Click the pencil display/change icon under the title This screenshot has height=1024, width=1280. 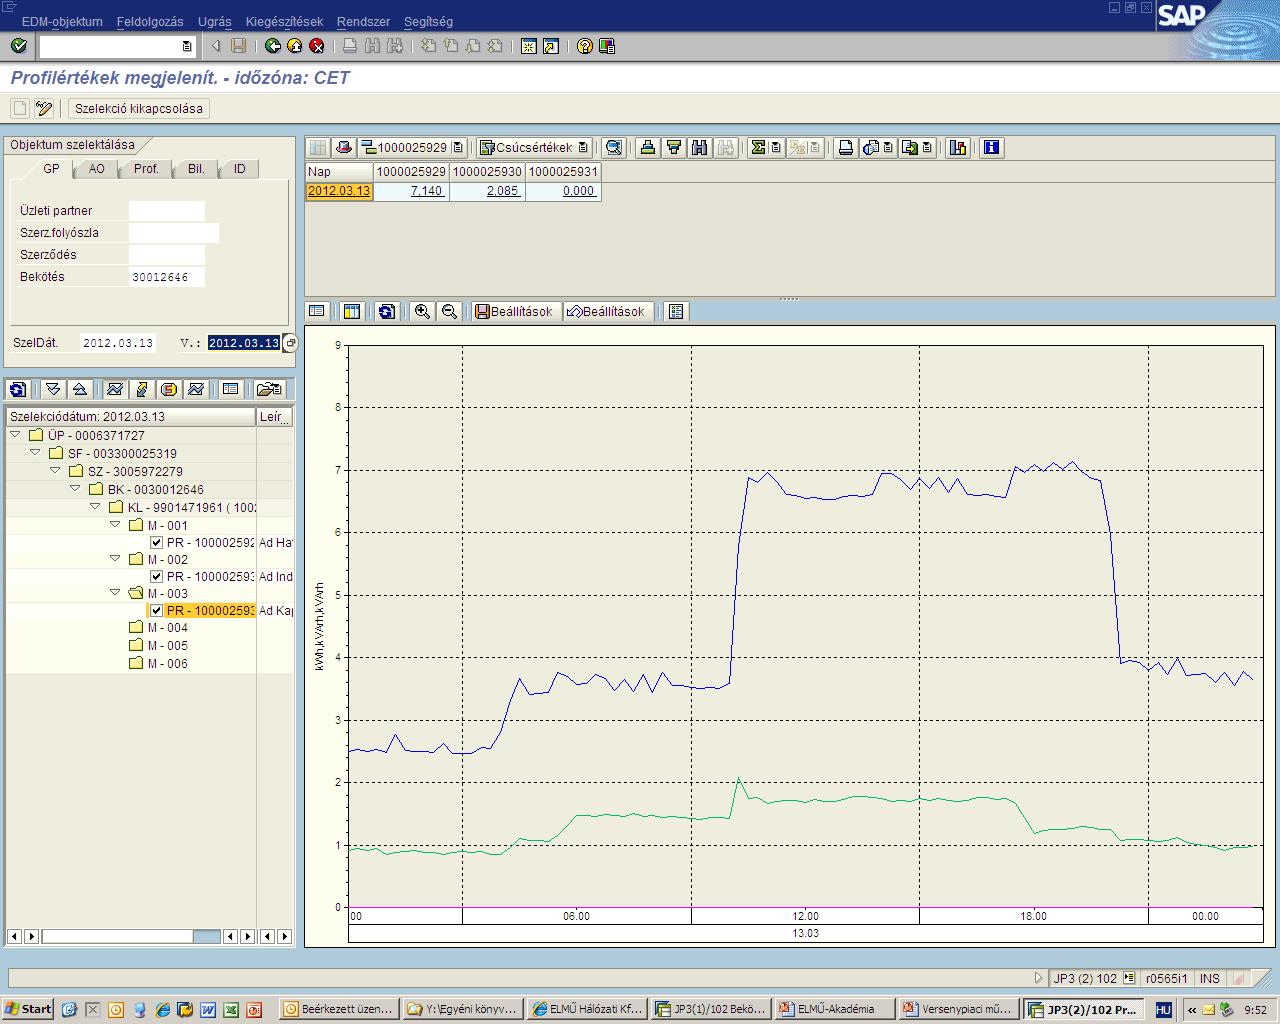43,108
